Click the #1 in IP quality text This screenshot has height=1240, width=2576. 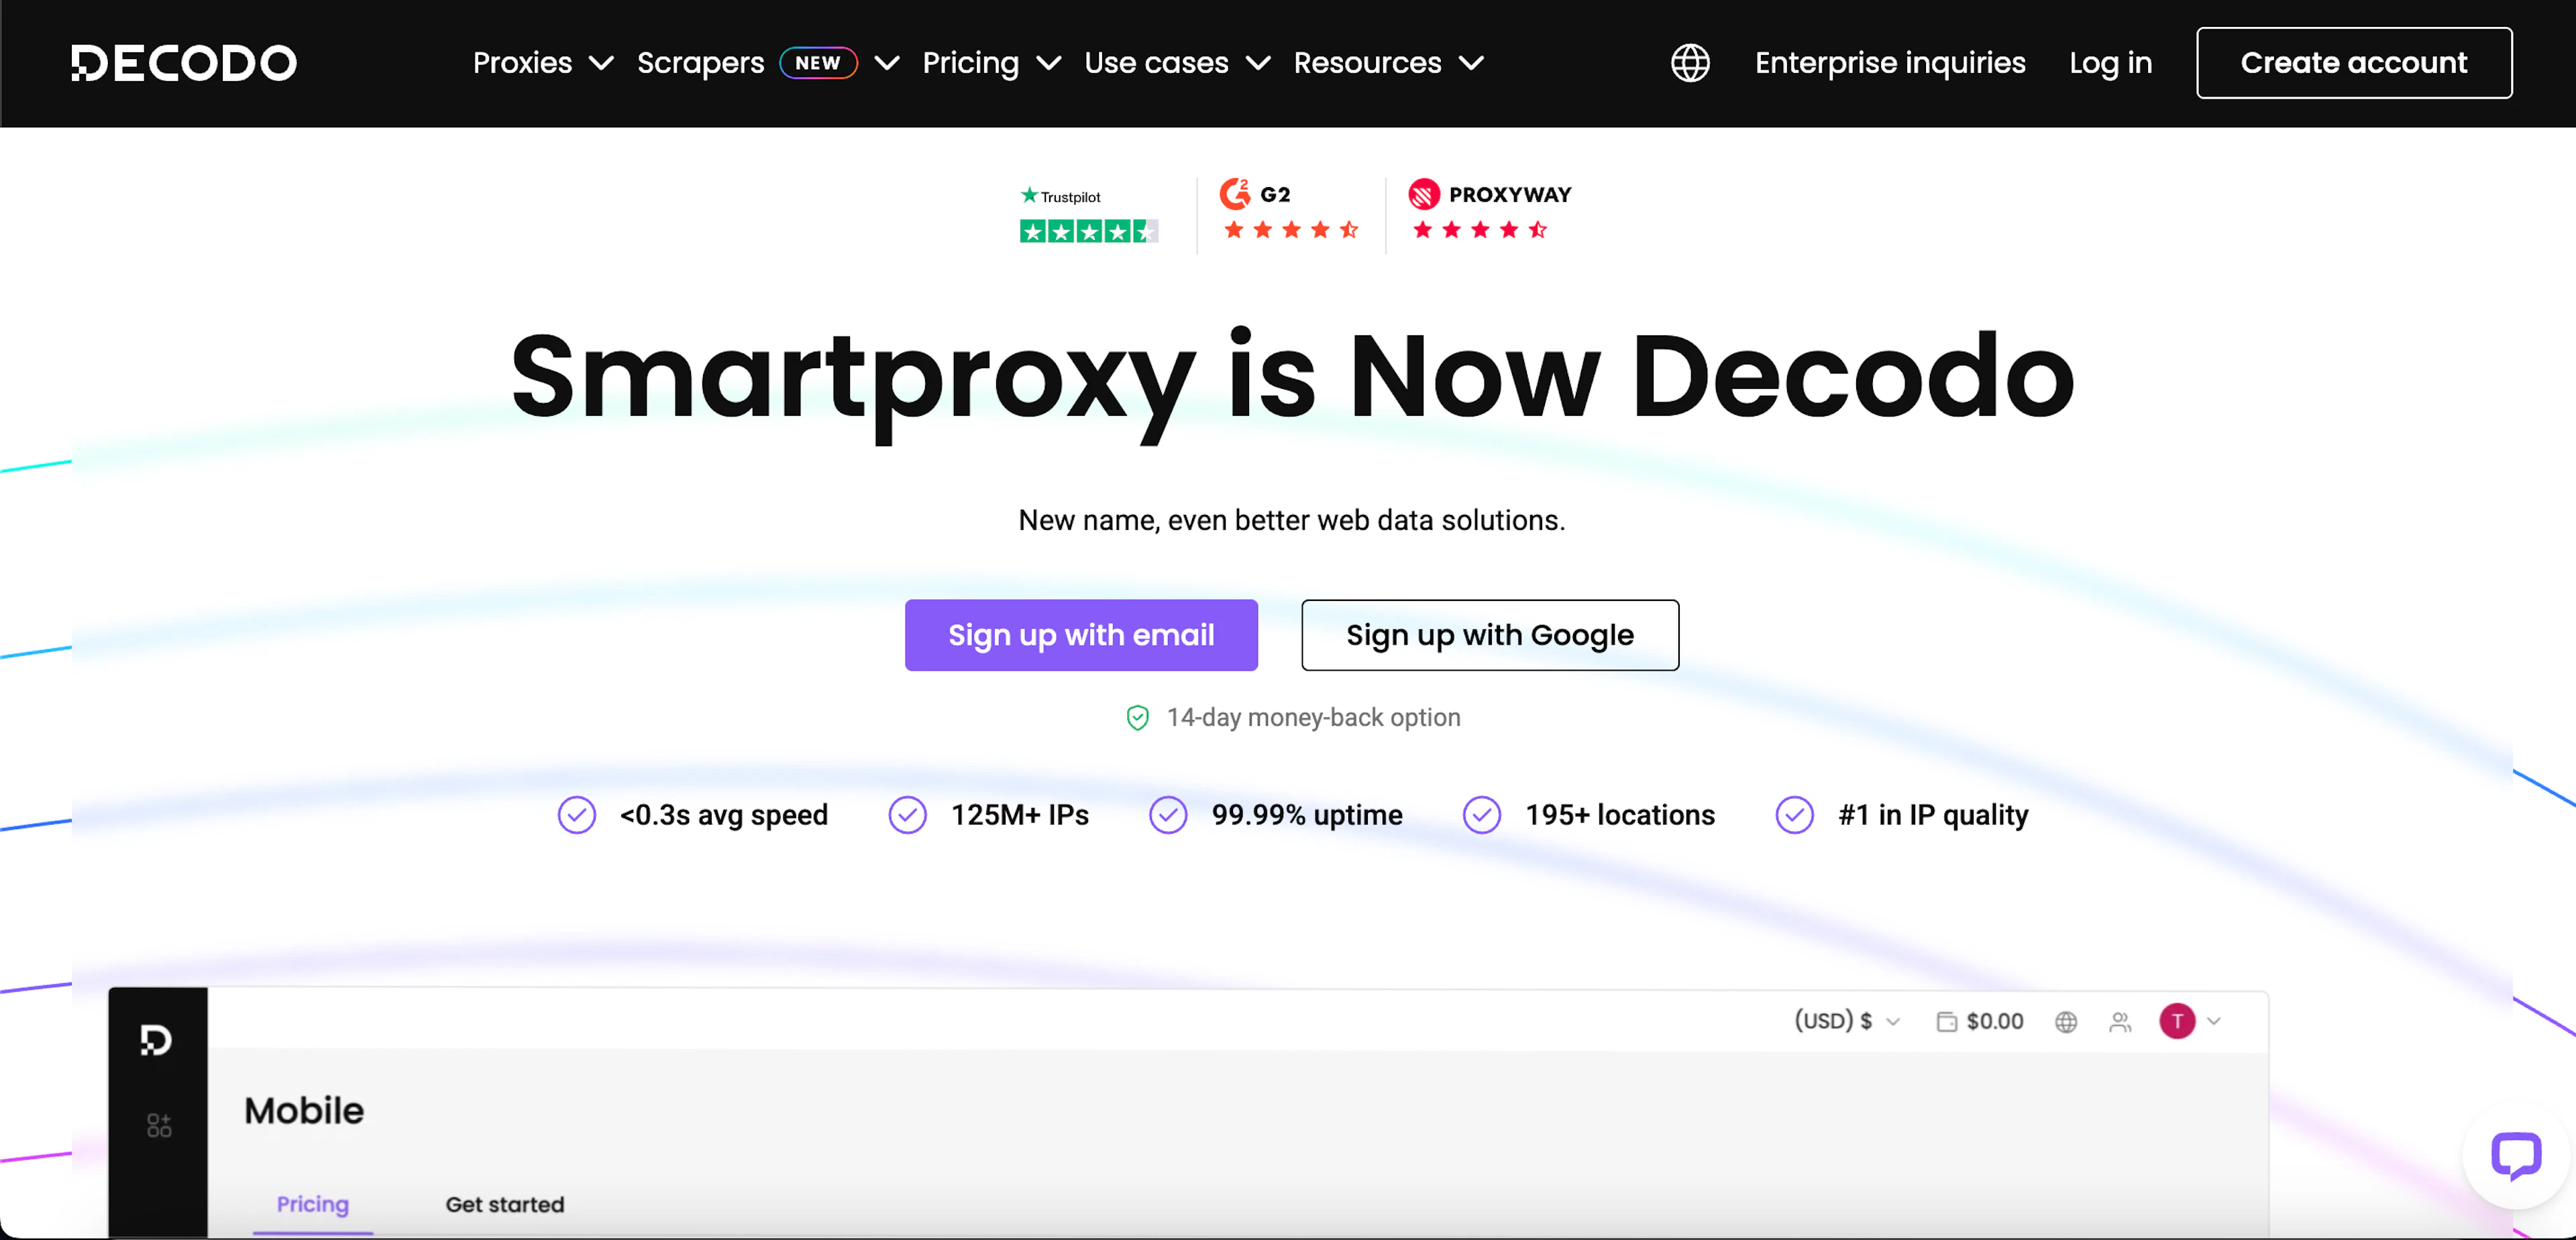coord(1933,815)
